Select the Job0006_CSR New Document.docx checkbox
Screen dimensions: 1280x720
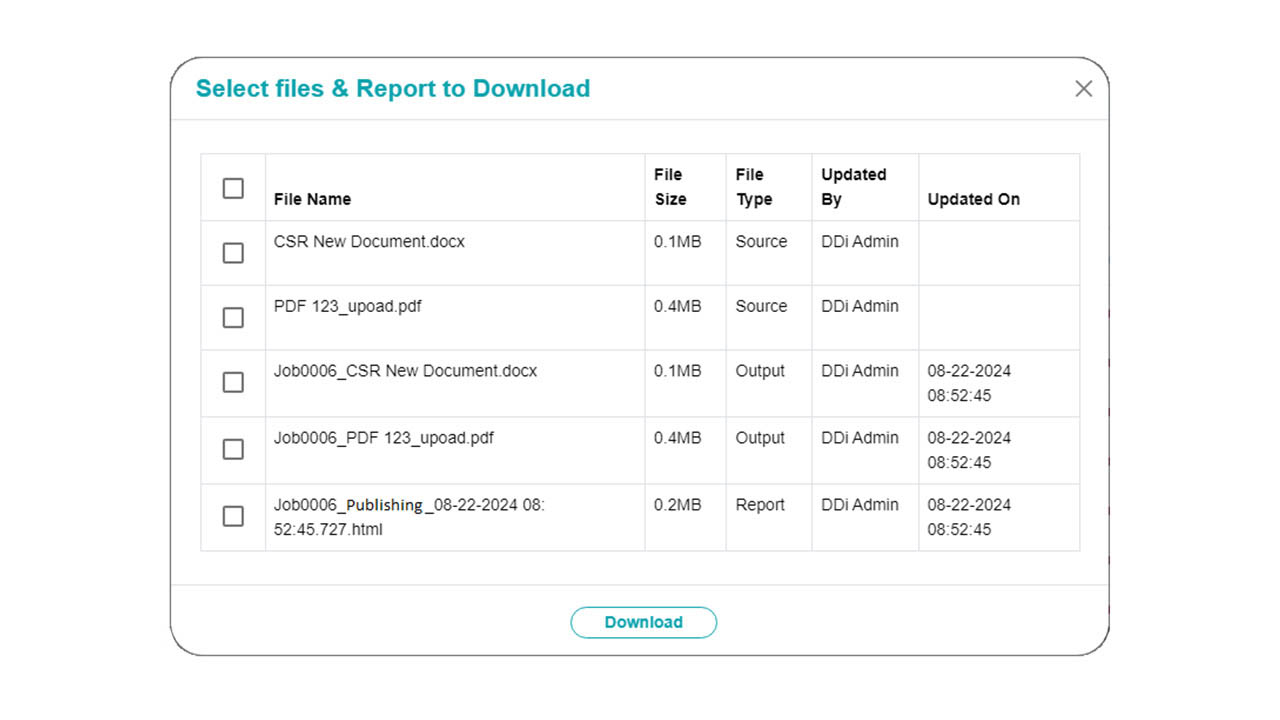point(233,382)
